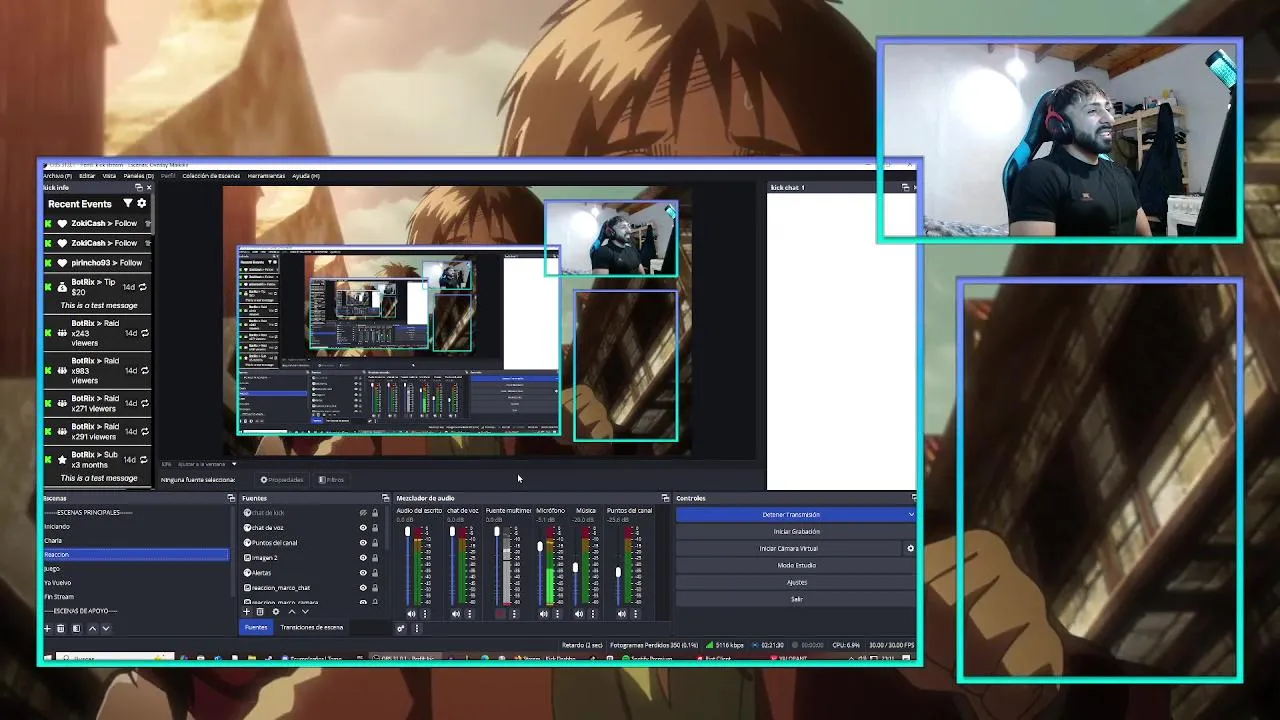Click Iniciar Cámara Virtual button
The height and width of the screenshot is (720, 1280).
pyautogui.click(x=788, y=548)
